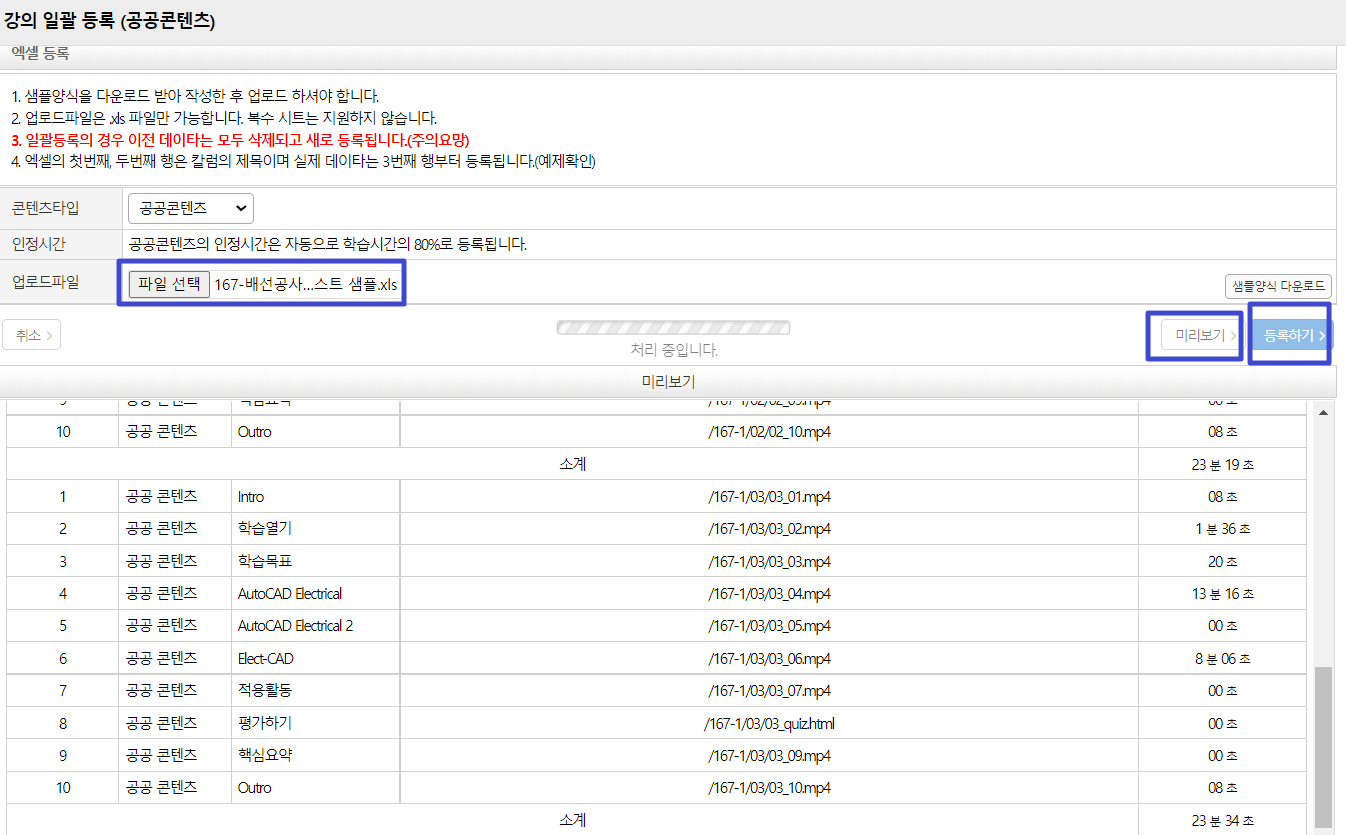Click the 핵심요약 row in lesson 03
1346x835 pixels.
[x=265, y=756]
